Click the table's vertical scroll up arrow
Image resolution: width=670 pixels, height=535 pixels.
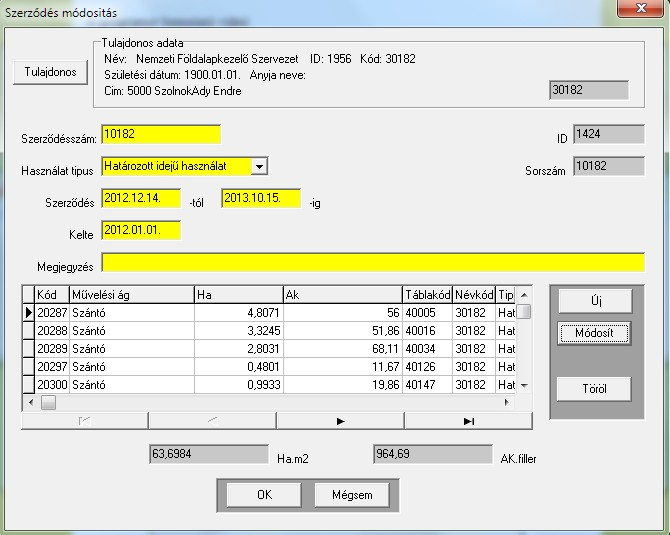pos(524,295)
